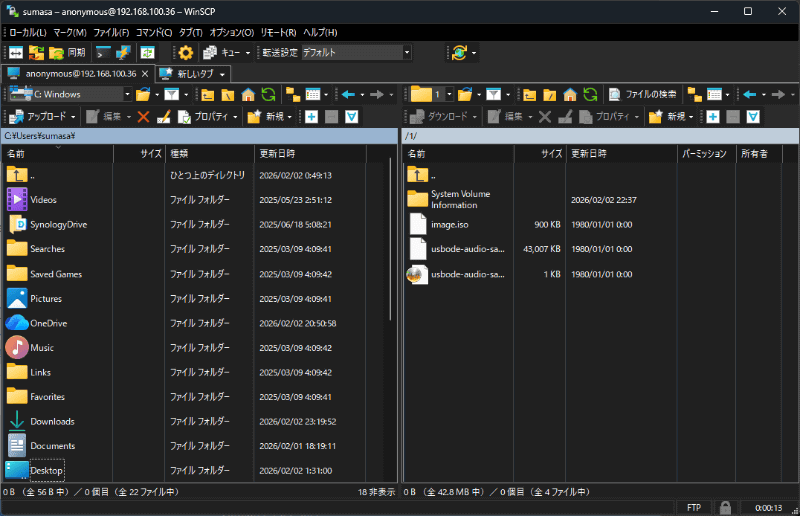
Task: Click the globe session refresh icon
Action: tap(459, 53)
